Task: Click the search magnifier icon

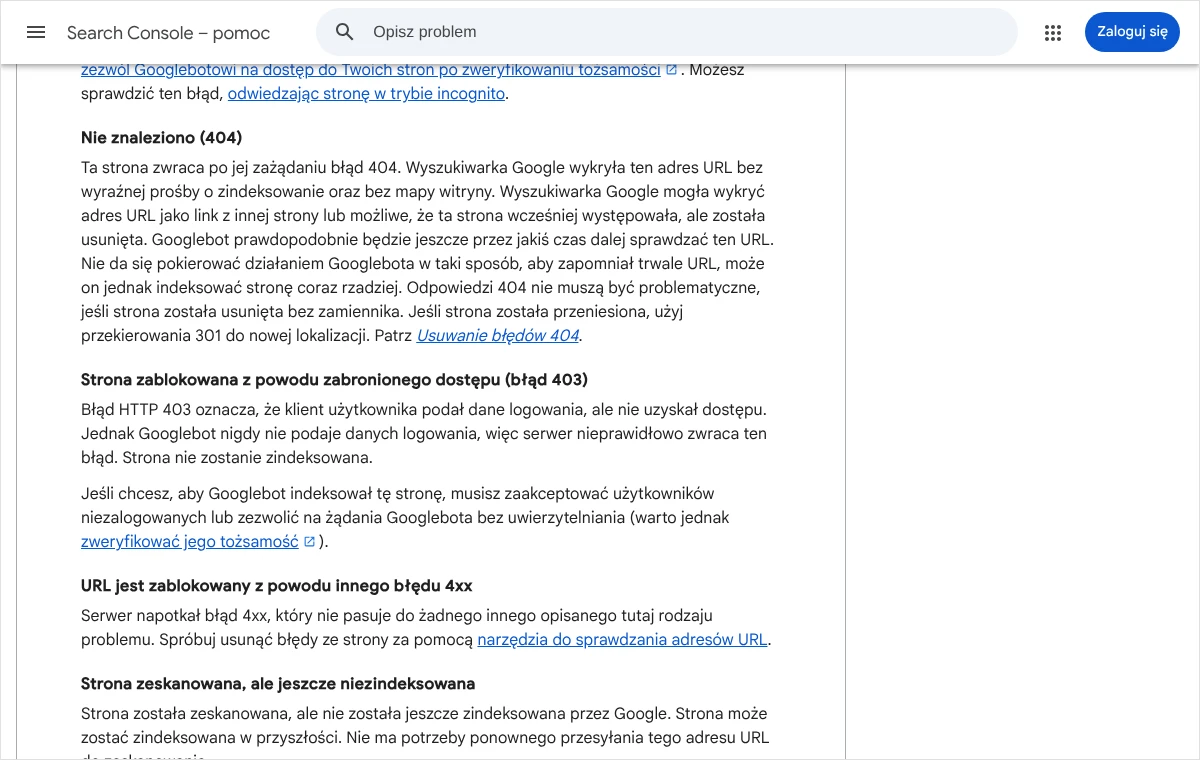Action: point(345,32)
